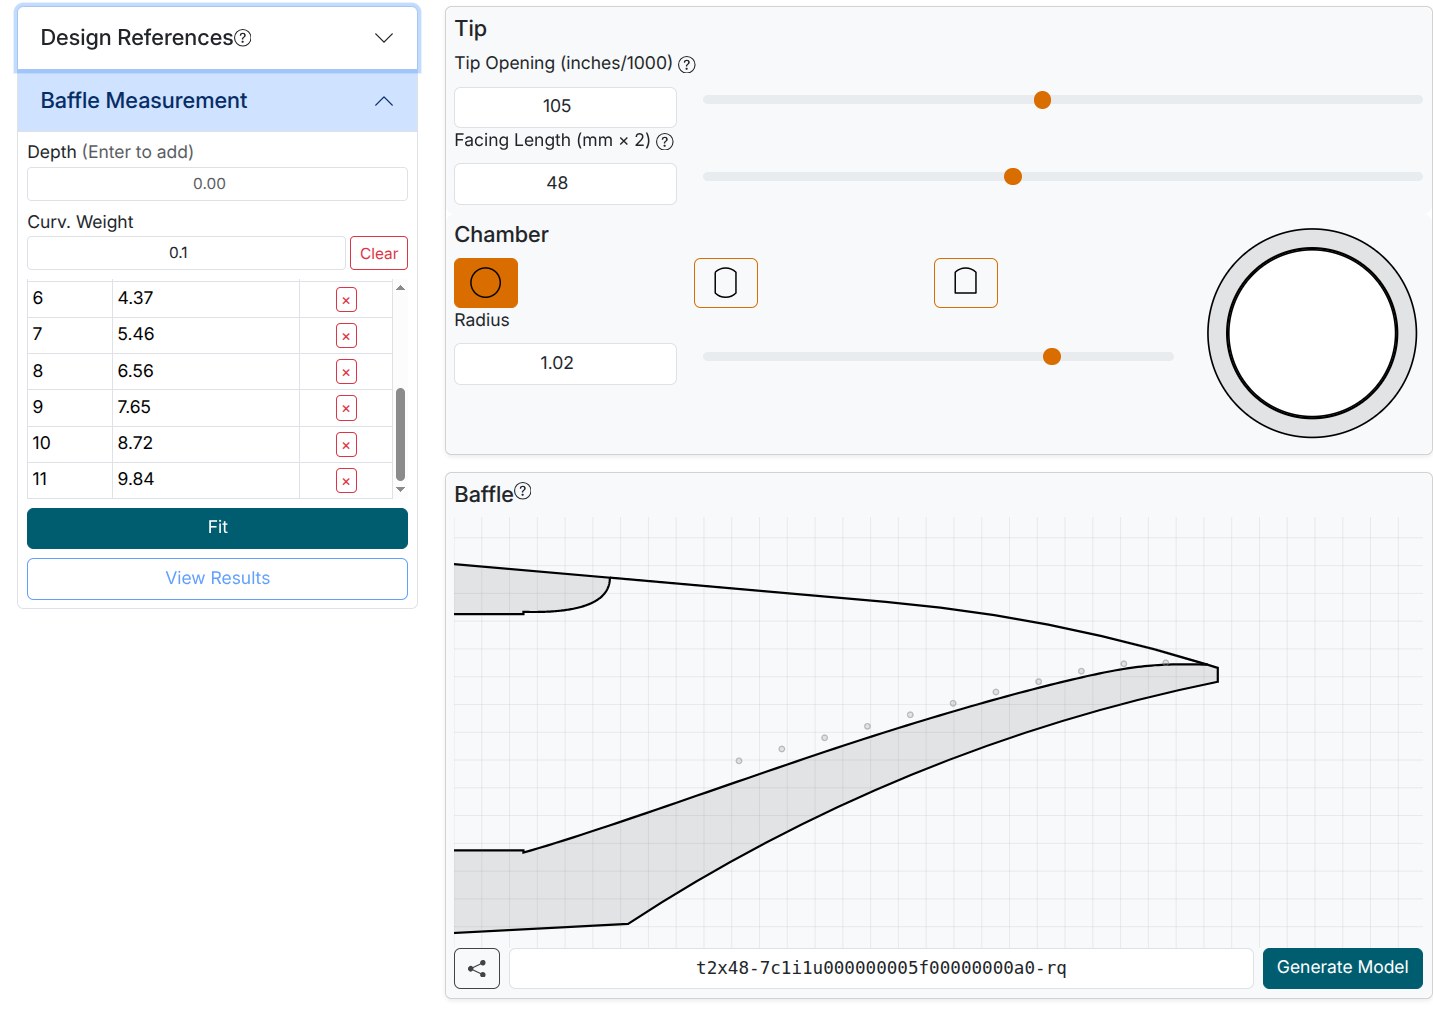Focus the Curv. Weight input field
Screen dimensions: 1433x1020
(x=186, y=253)
